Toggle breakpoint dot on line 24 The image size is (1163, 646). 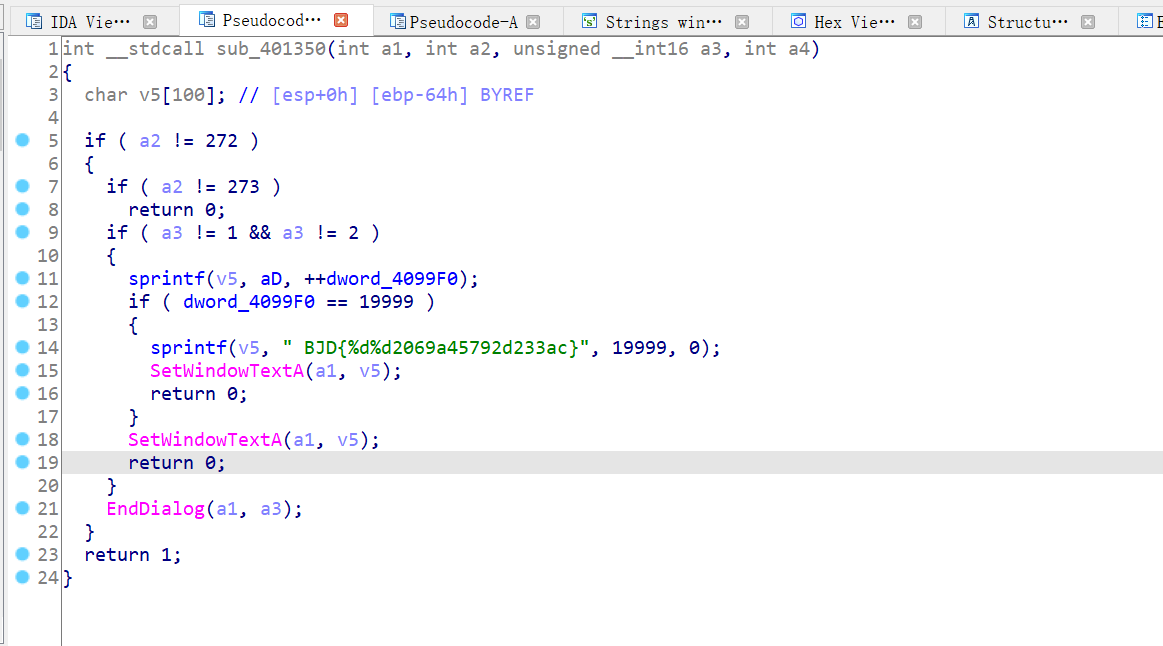pyautogui.click(x=23, y=577)
